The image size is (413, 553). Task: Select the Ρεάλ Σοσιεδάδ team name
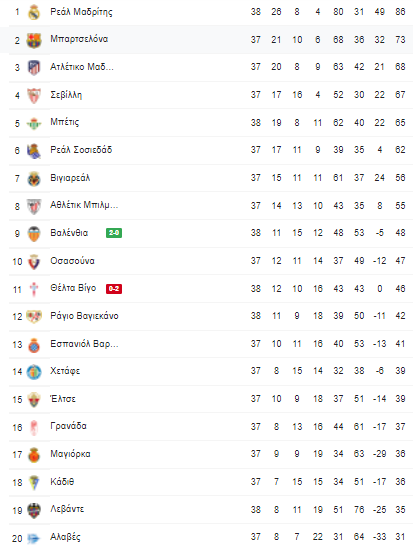pos(81,150)
